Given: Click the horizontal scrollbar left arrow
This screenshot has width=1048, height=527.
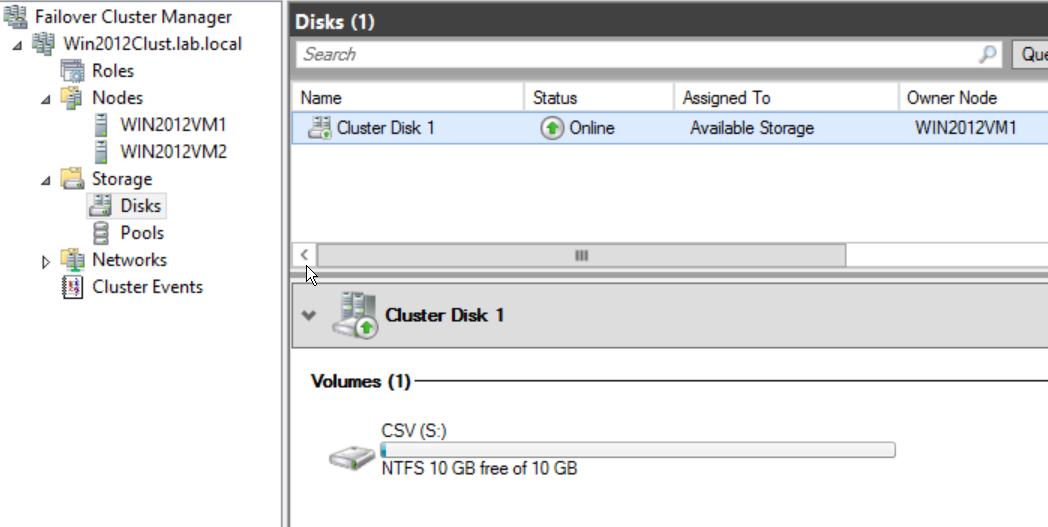Looking at the screenshot, I should tap(305, 255).
